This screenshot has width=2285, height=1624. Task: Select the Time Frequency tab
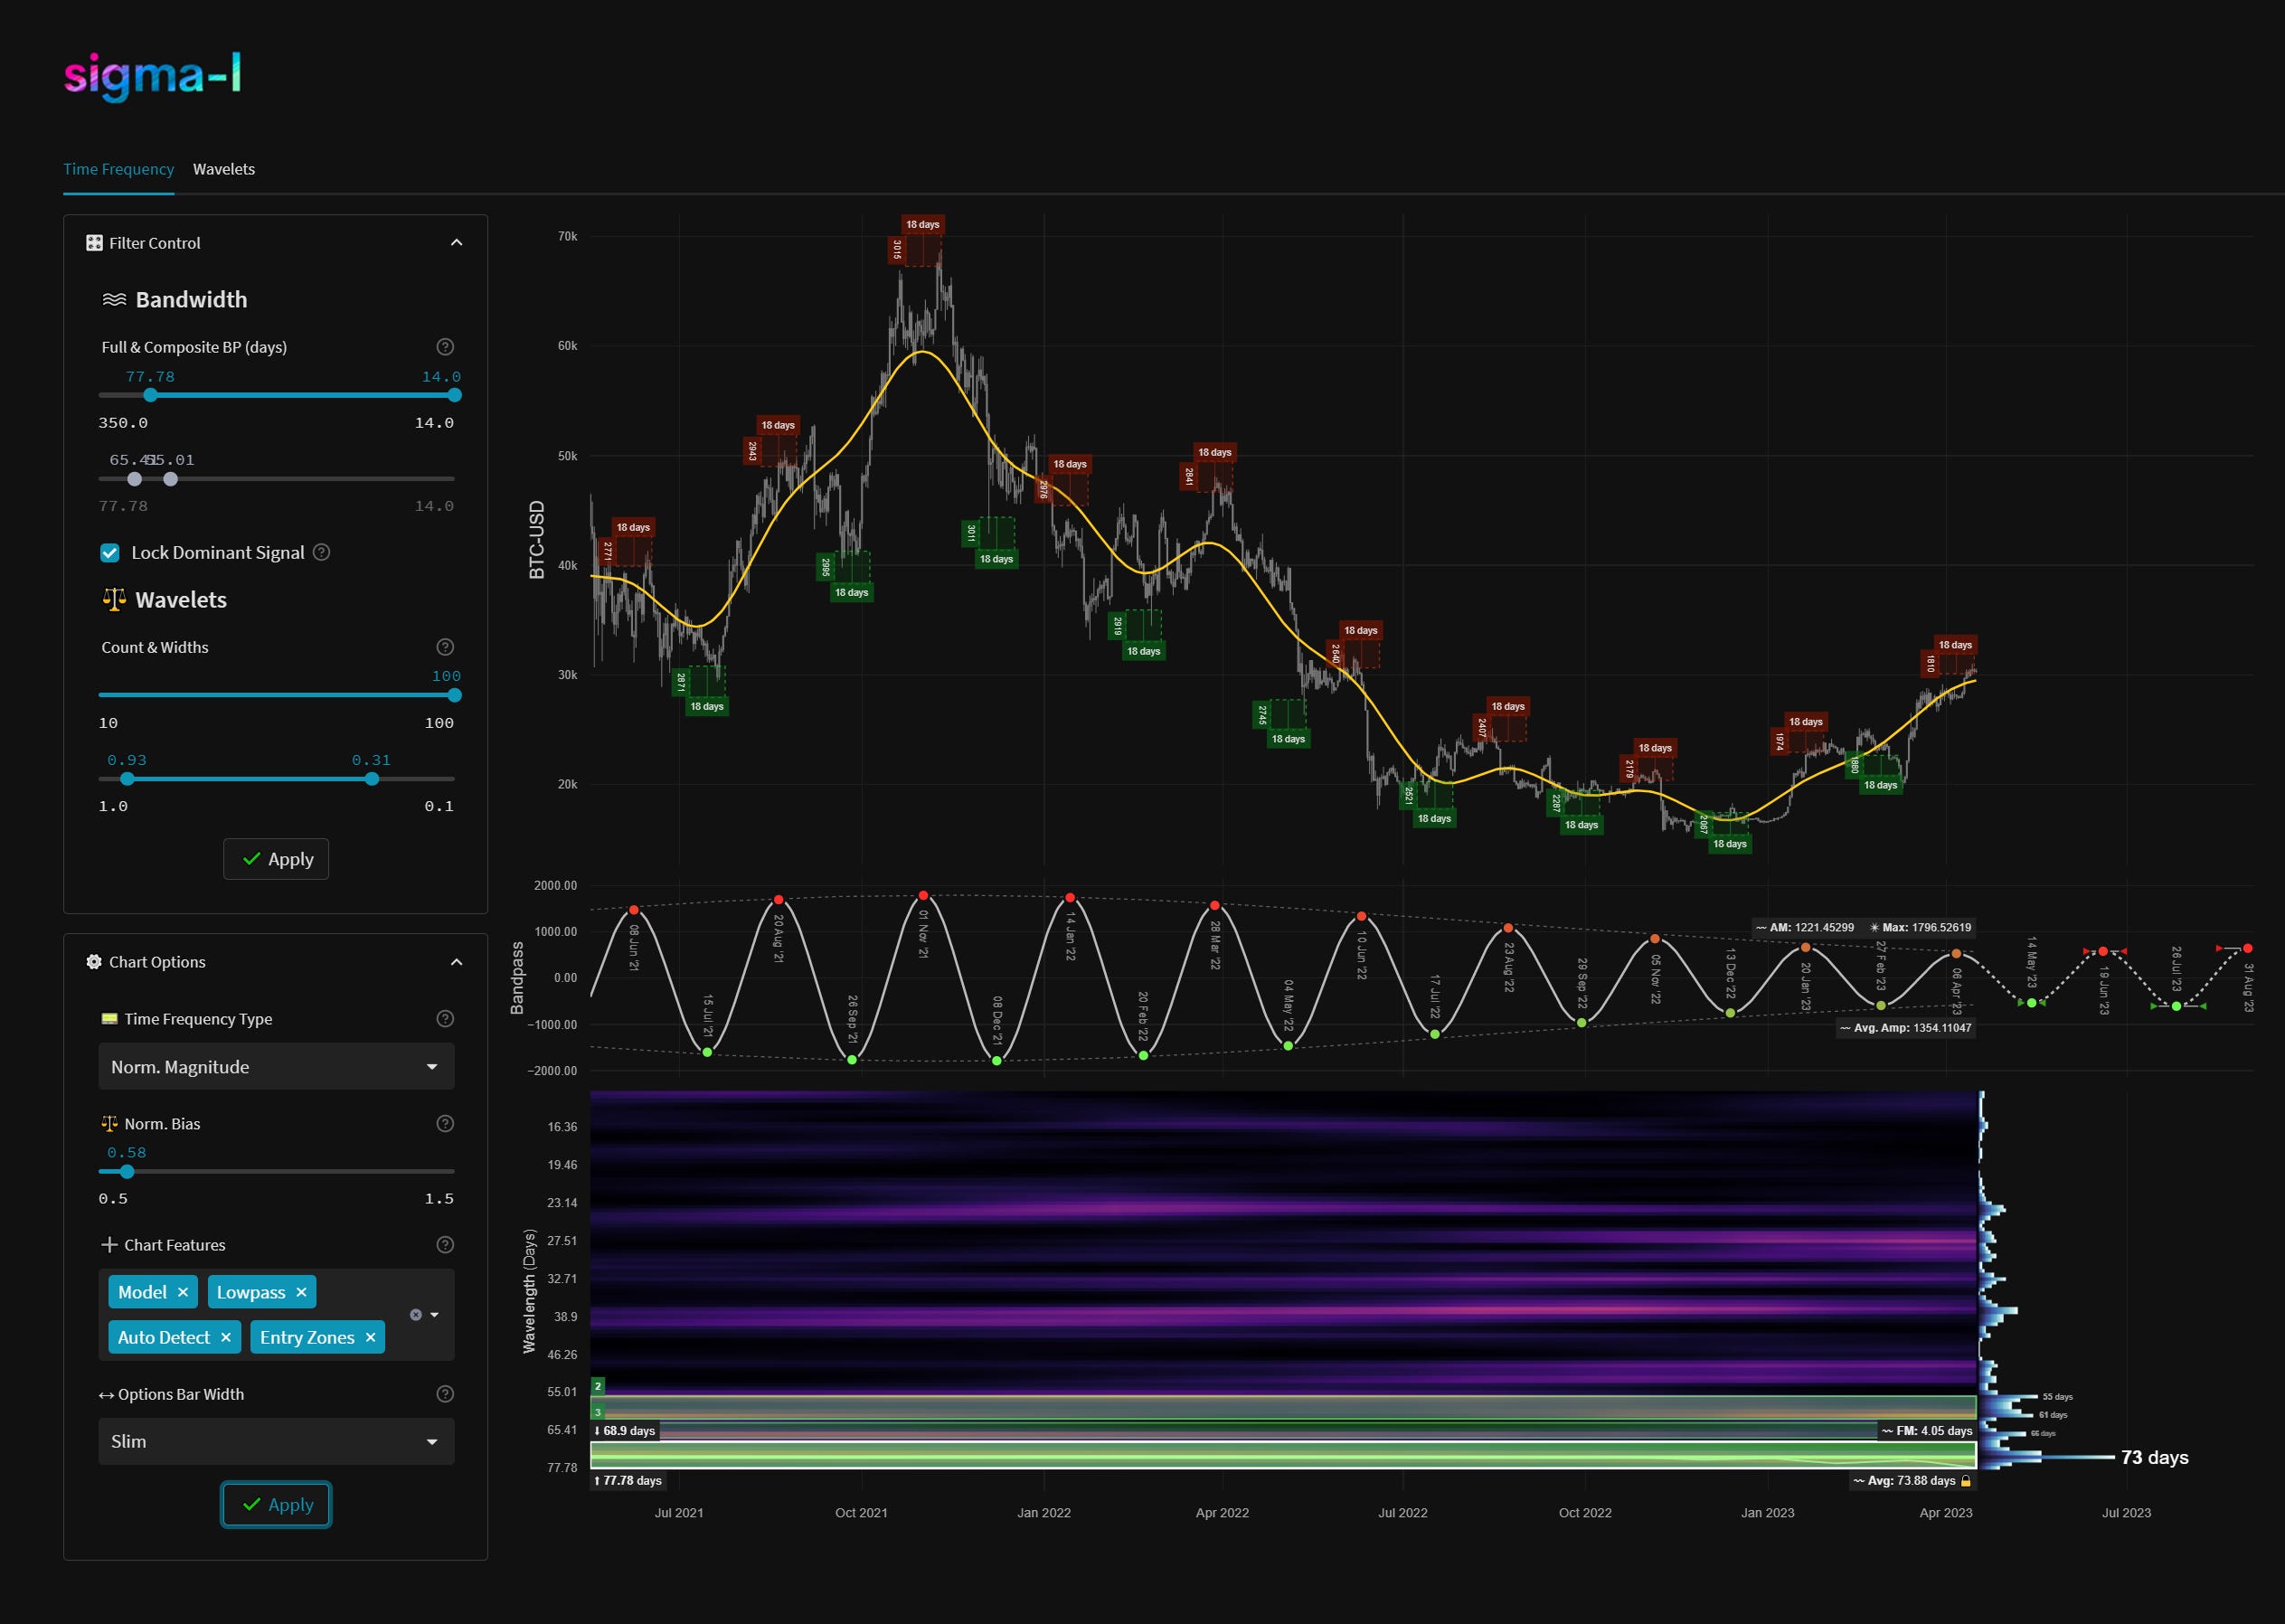(118, 169)
